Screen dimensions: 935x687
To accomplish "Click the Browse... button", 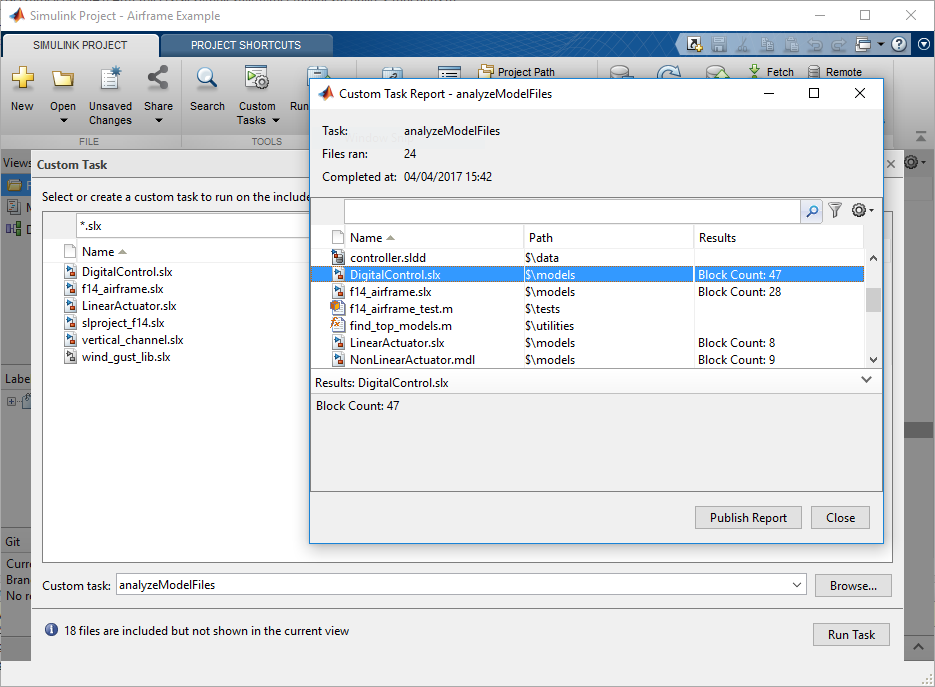I will tap(853, 586).
